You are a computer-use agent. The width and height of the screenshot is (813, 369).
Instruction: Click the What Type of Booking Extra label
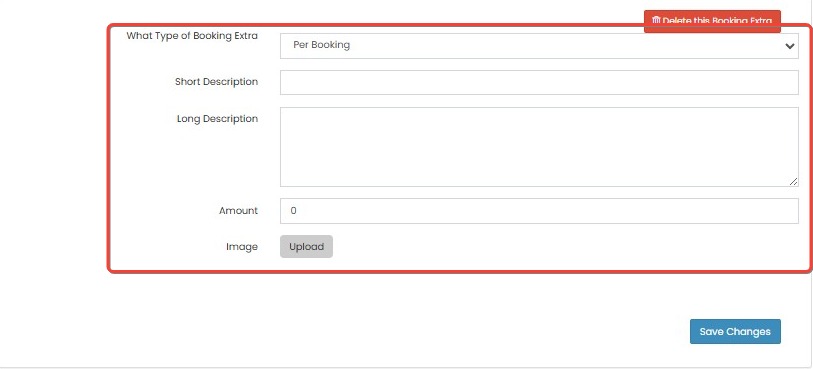pyautogui.click(x=192, y=36)
